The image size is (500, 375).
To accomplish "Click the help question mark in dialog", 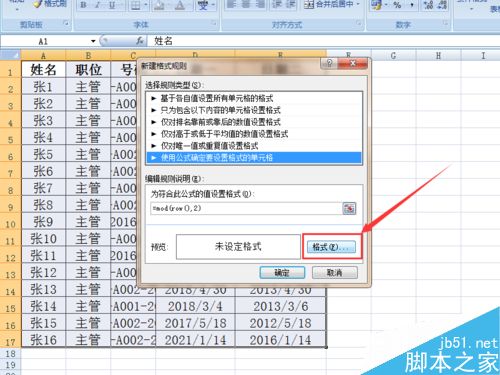I will tap(329, 63).
